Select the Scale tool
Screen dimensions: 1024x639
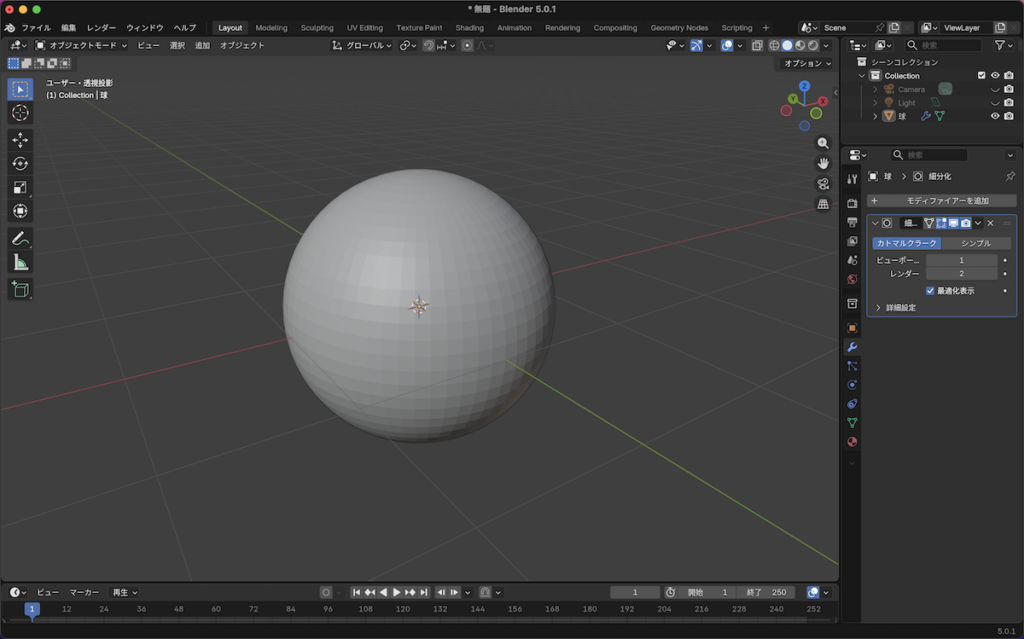[20, 188]
